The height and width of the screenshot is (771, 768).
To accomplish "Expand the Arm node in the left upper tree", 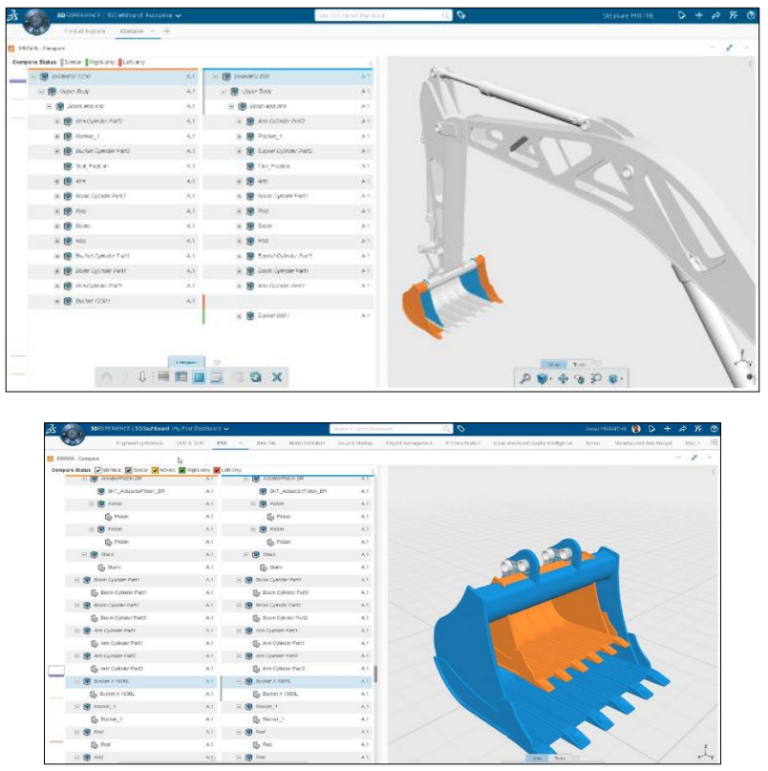I will [57, 181].
